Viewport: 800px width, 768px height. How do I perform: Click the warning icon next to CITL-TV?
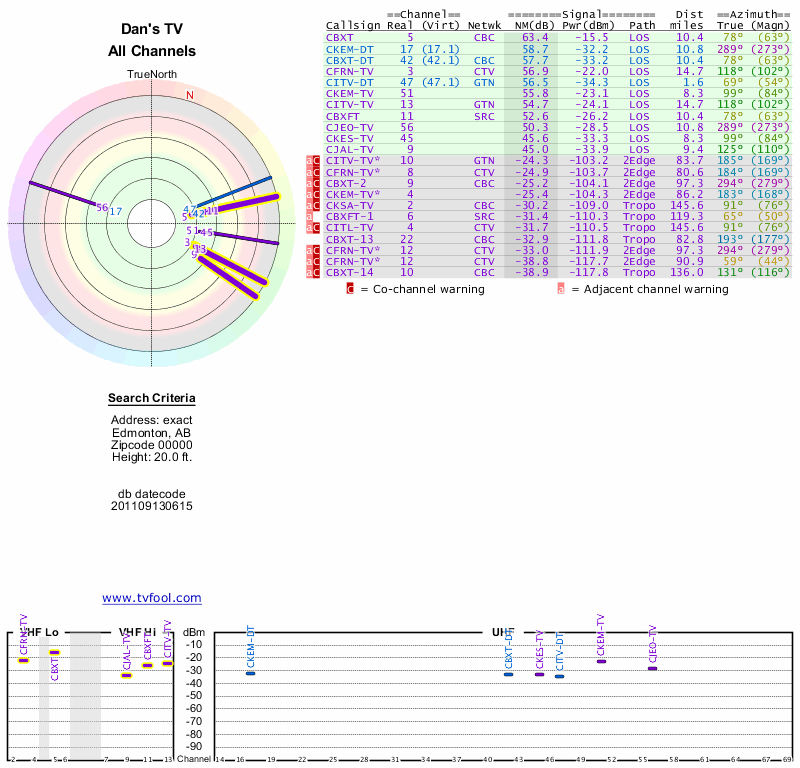[x=314, y=228]
